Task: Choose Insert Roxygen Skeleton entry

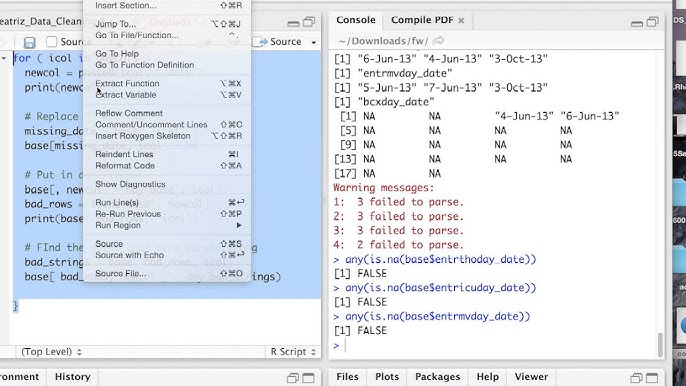Action: tap(167, 136)
